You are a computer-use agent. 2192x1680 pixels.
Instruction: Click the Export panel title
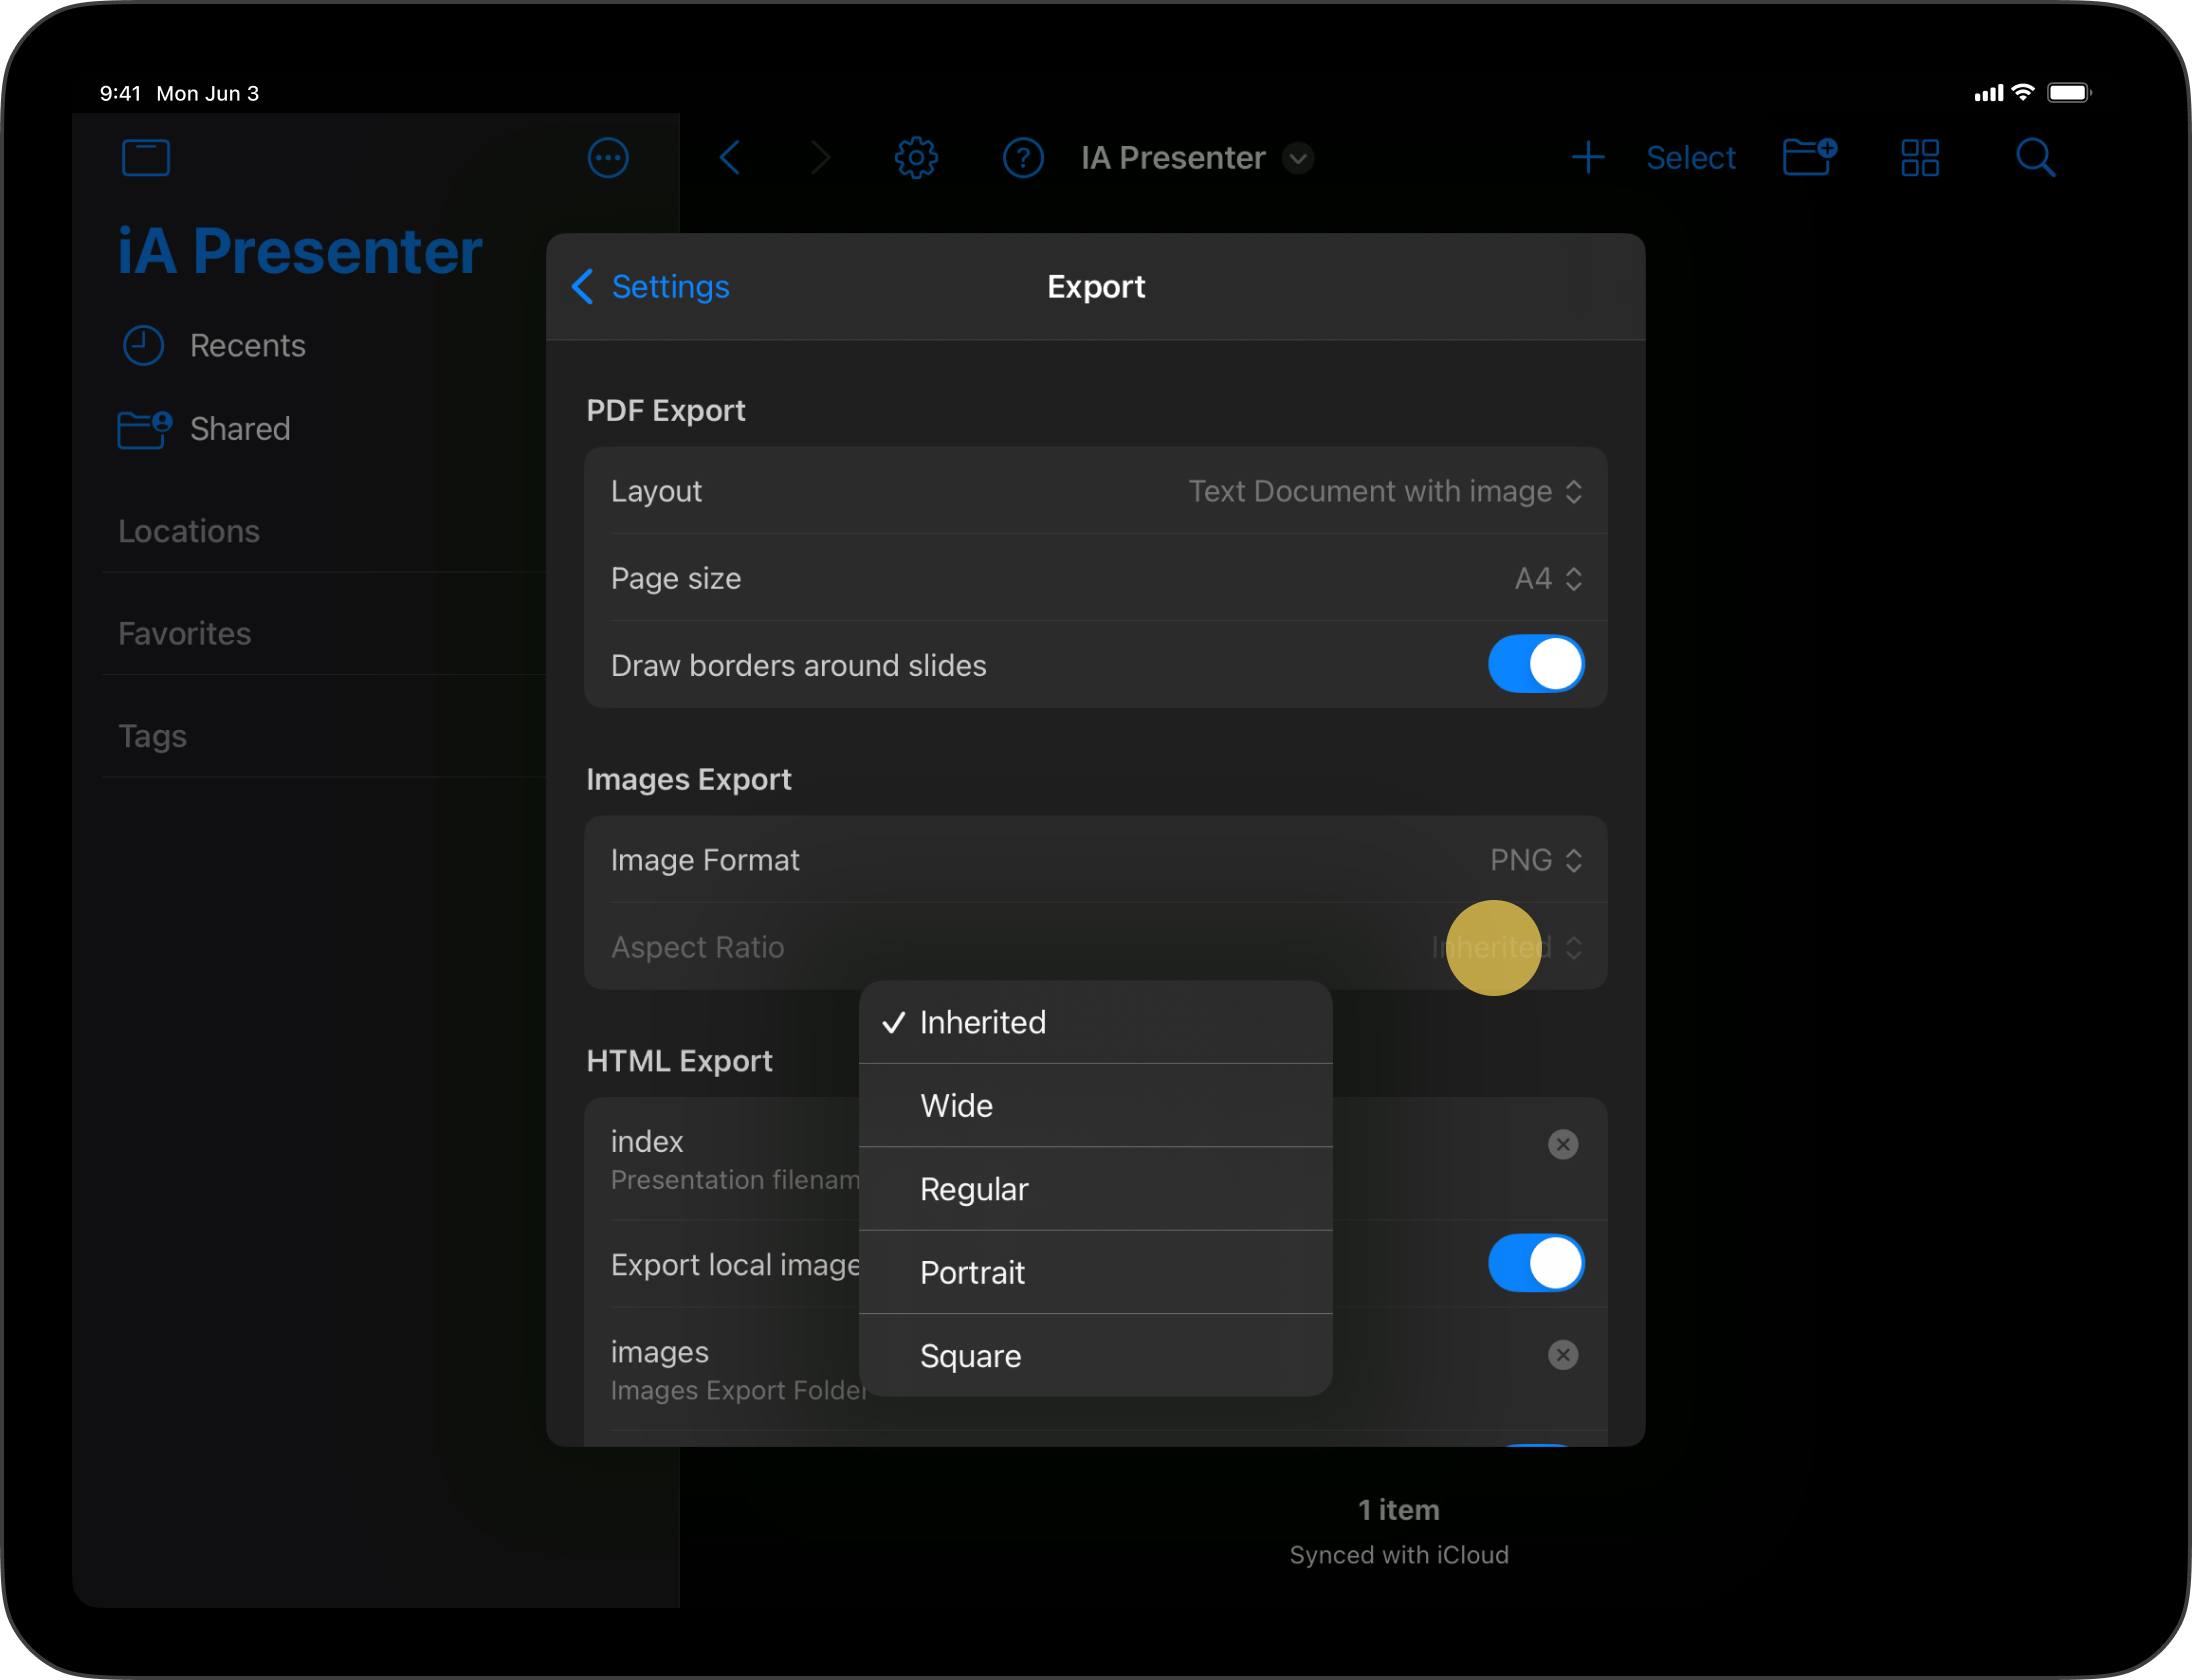(1096, 287)
